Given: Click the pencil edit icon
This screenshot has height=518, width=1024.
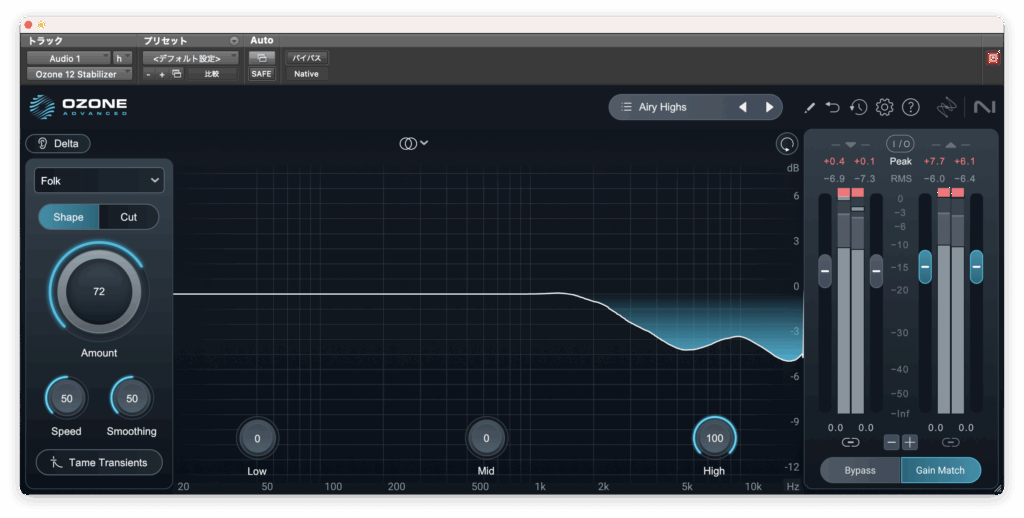Looking at the screenshot, I should (x=810, y=107).
